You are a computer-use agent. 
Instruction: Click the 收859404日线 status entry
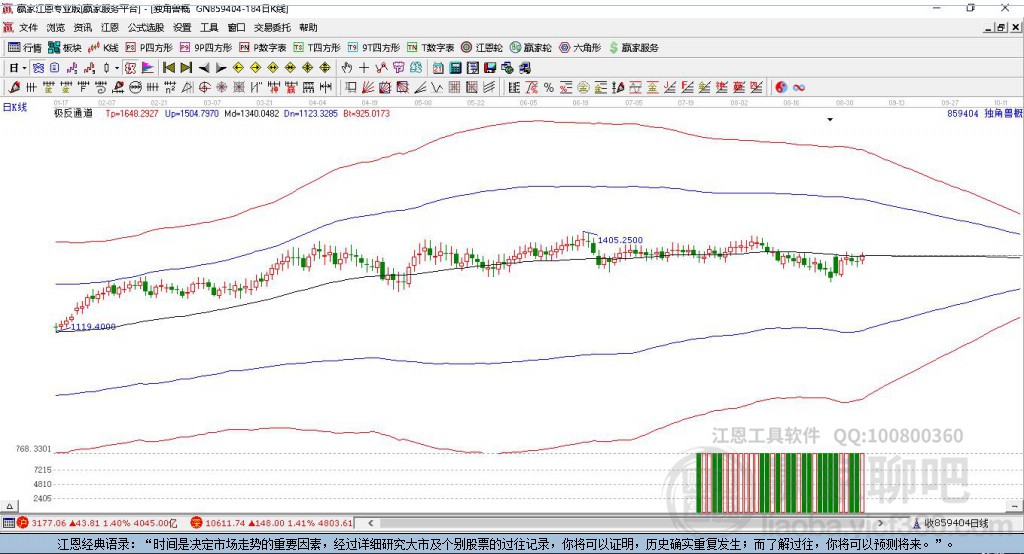tap(951, 523)
